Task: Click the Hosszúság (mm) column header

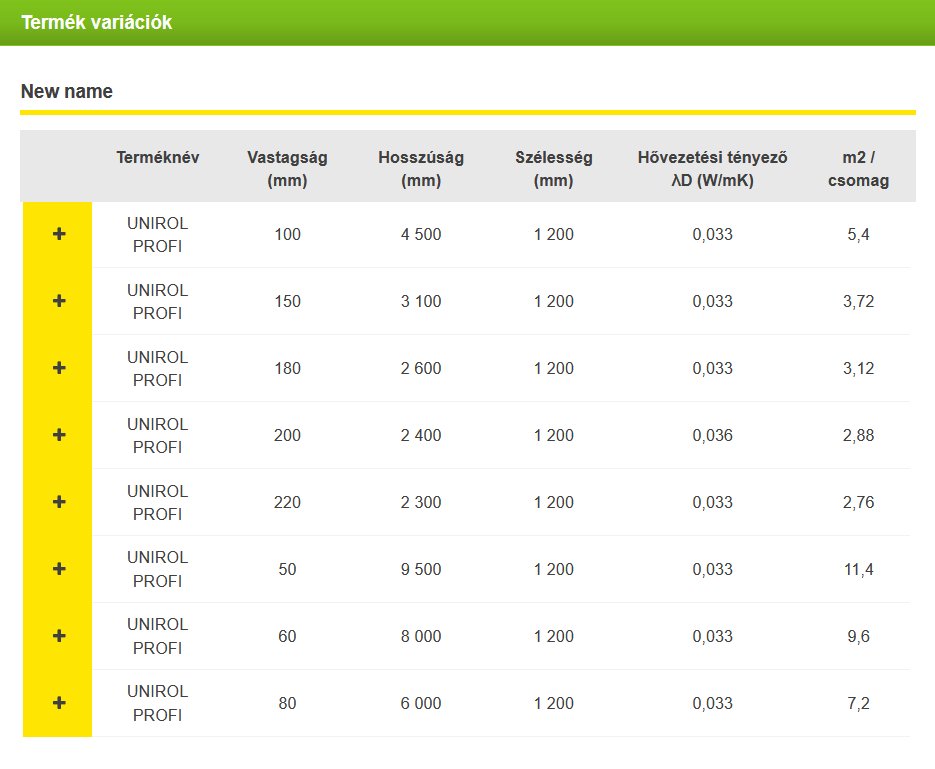Action: pyautogui.click(x=421, y=169)
